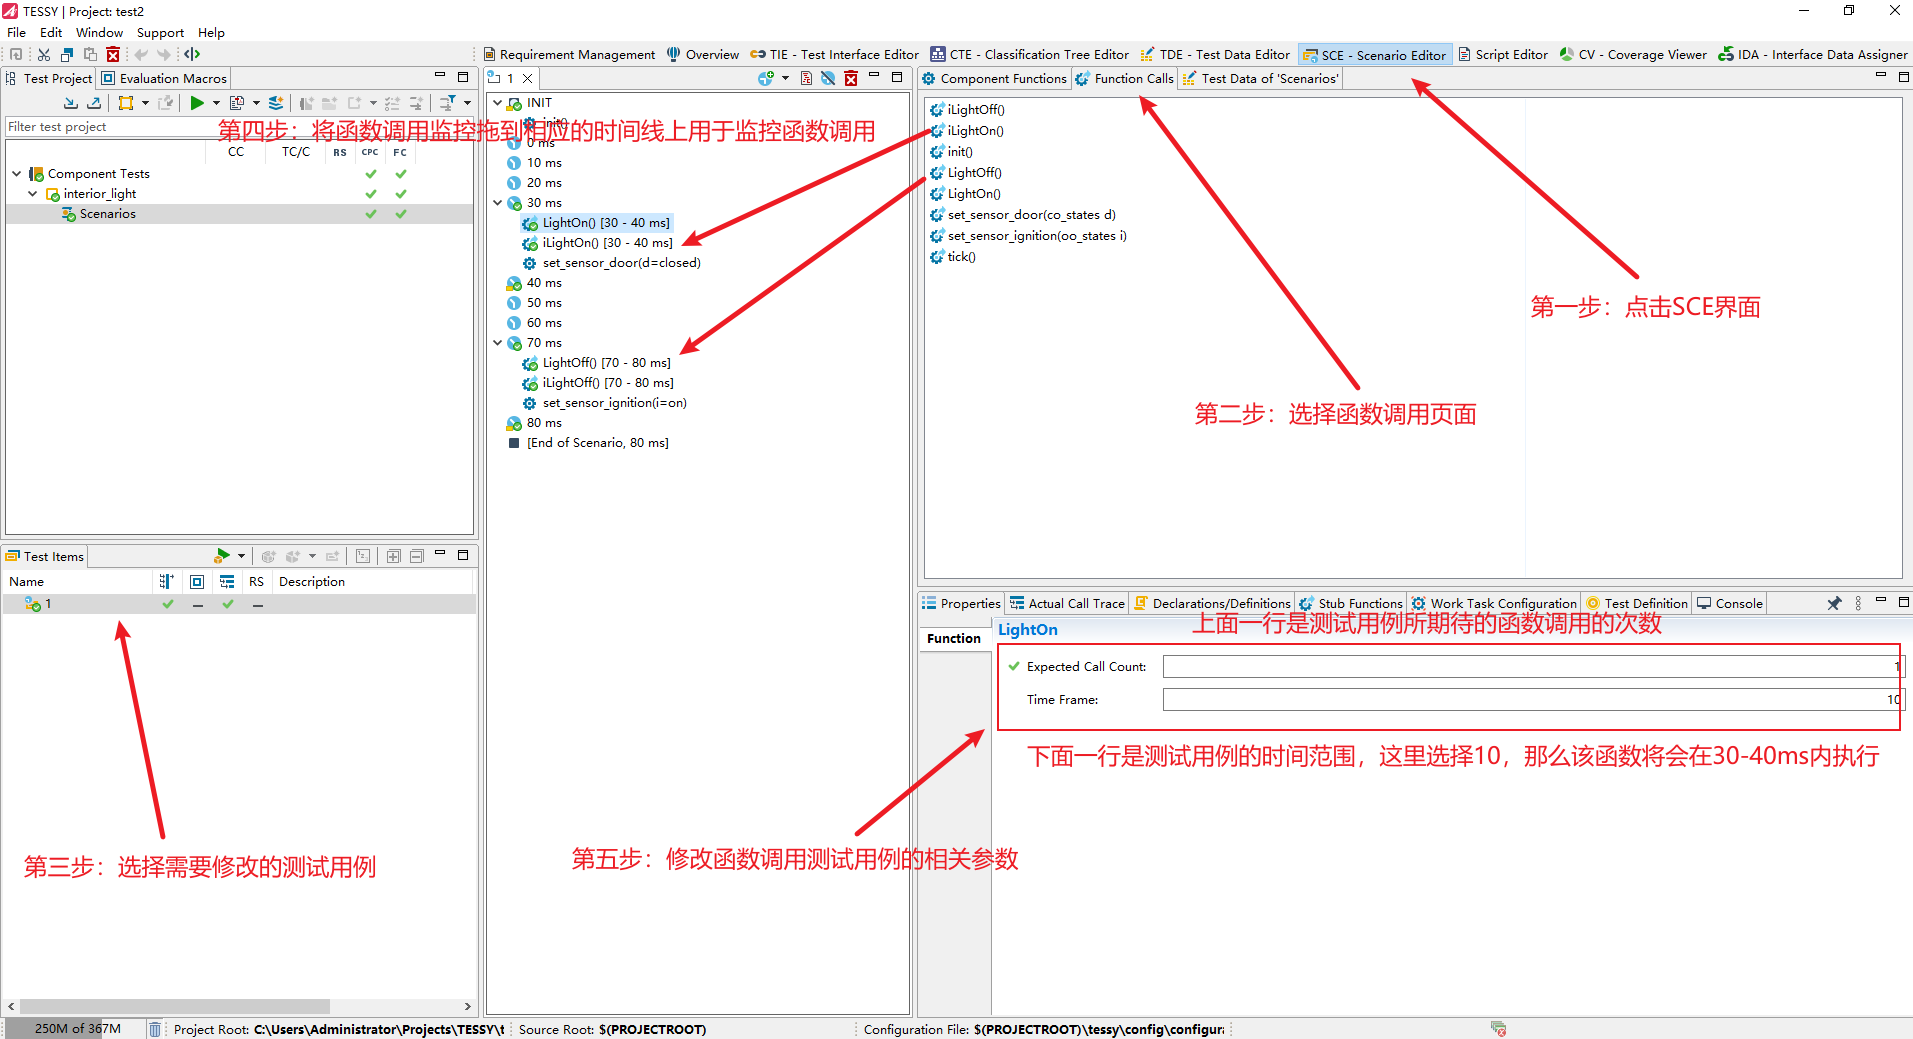Click the add time step icon in scenario toolbar

766,78
